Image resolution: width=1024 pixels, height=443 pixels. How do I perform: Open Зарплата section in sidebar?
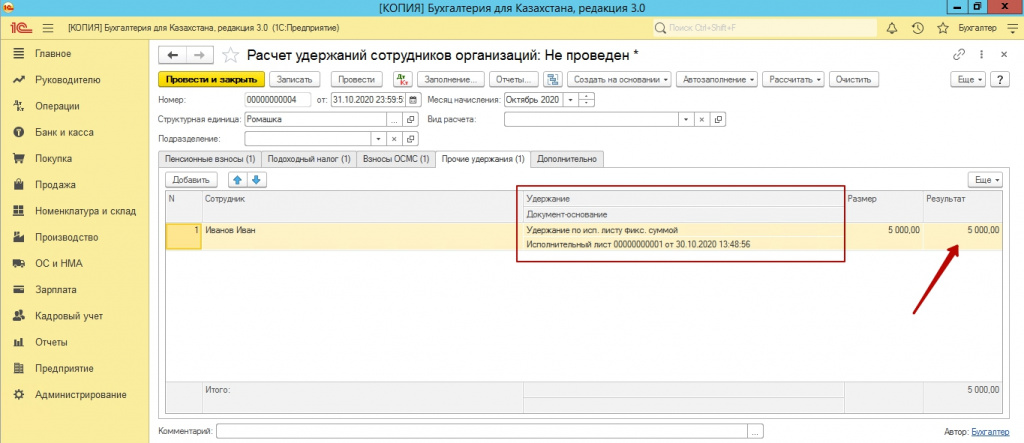(56, 289)
